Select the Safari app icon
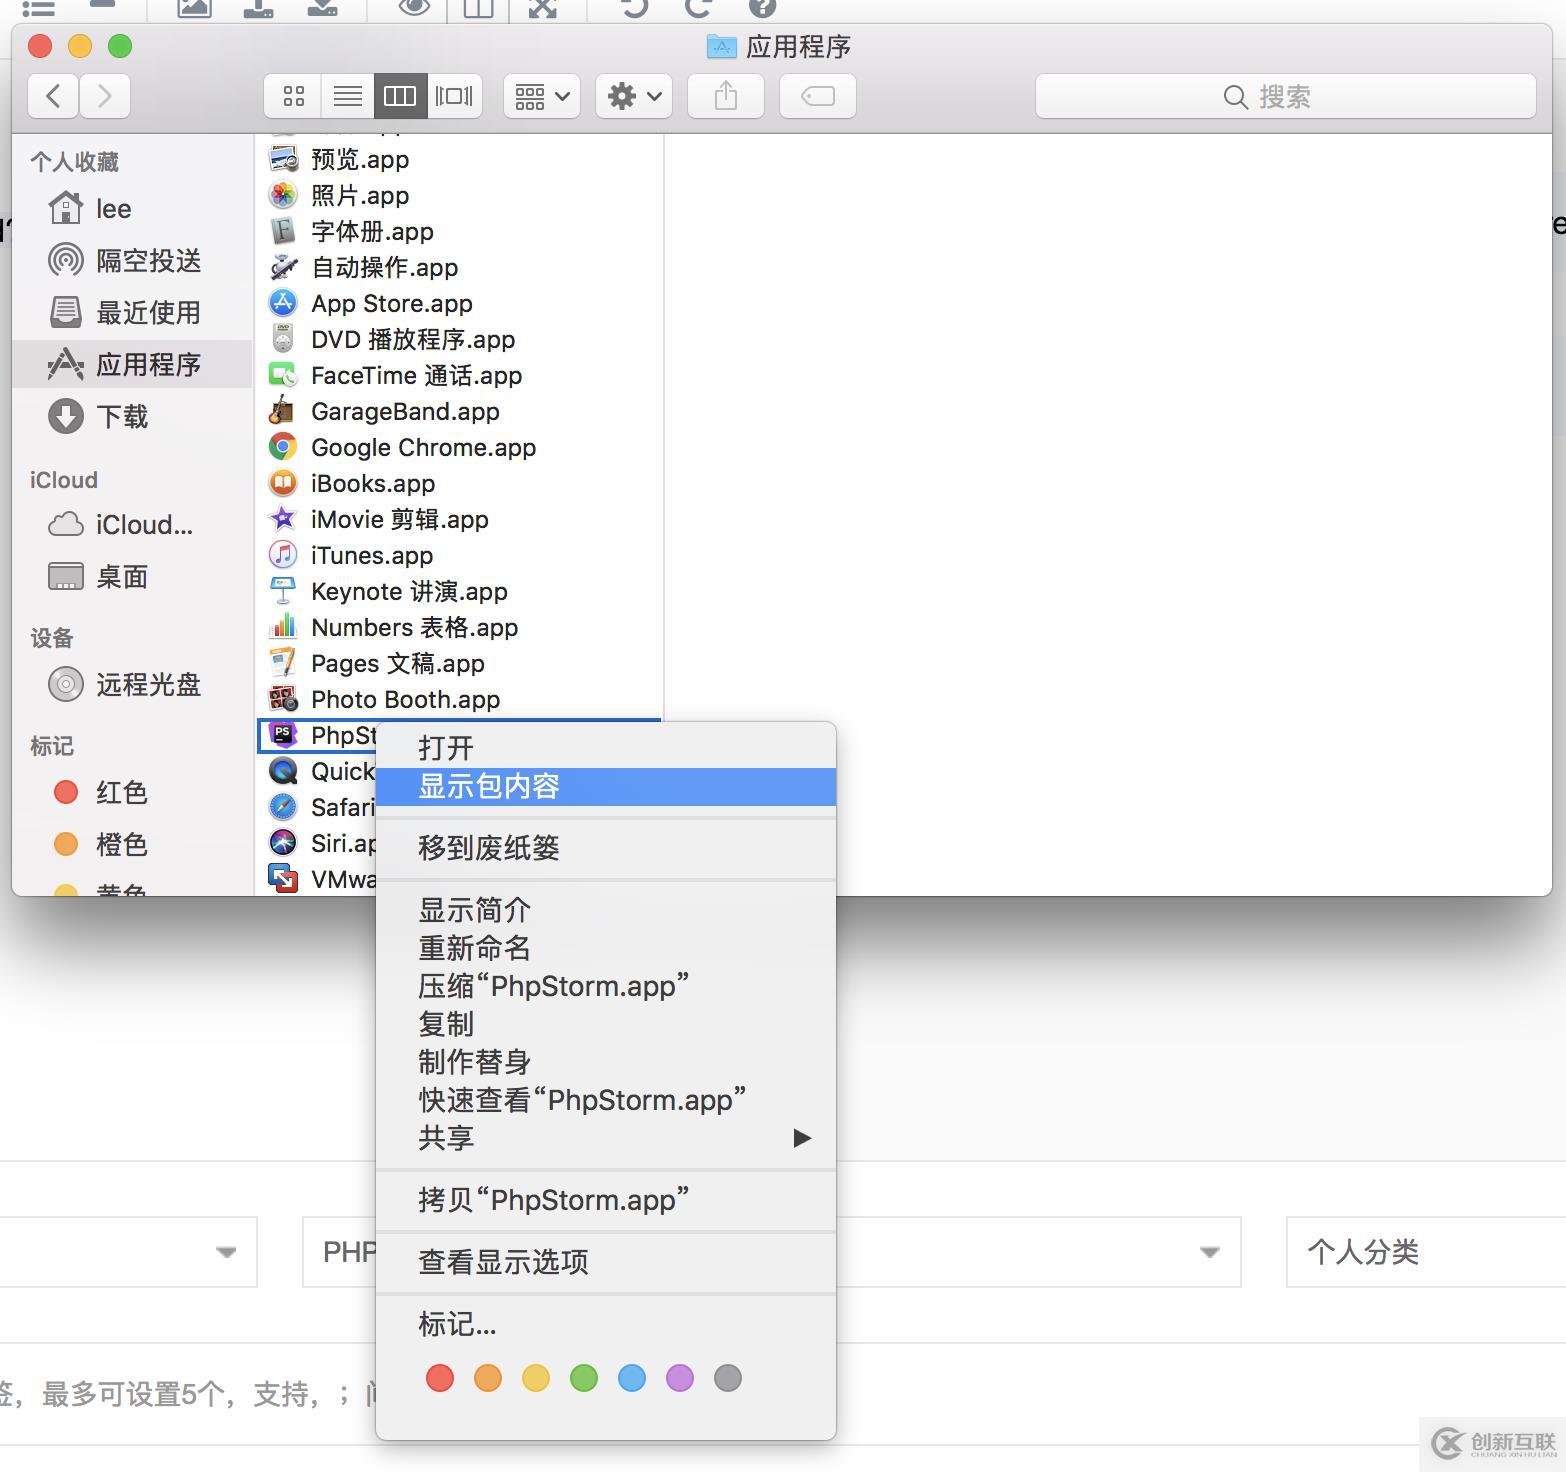Screen dimensions: 1566x1472 click(x=284, y=807)
